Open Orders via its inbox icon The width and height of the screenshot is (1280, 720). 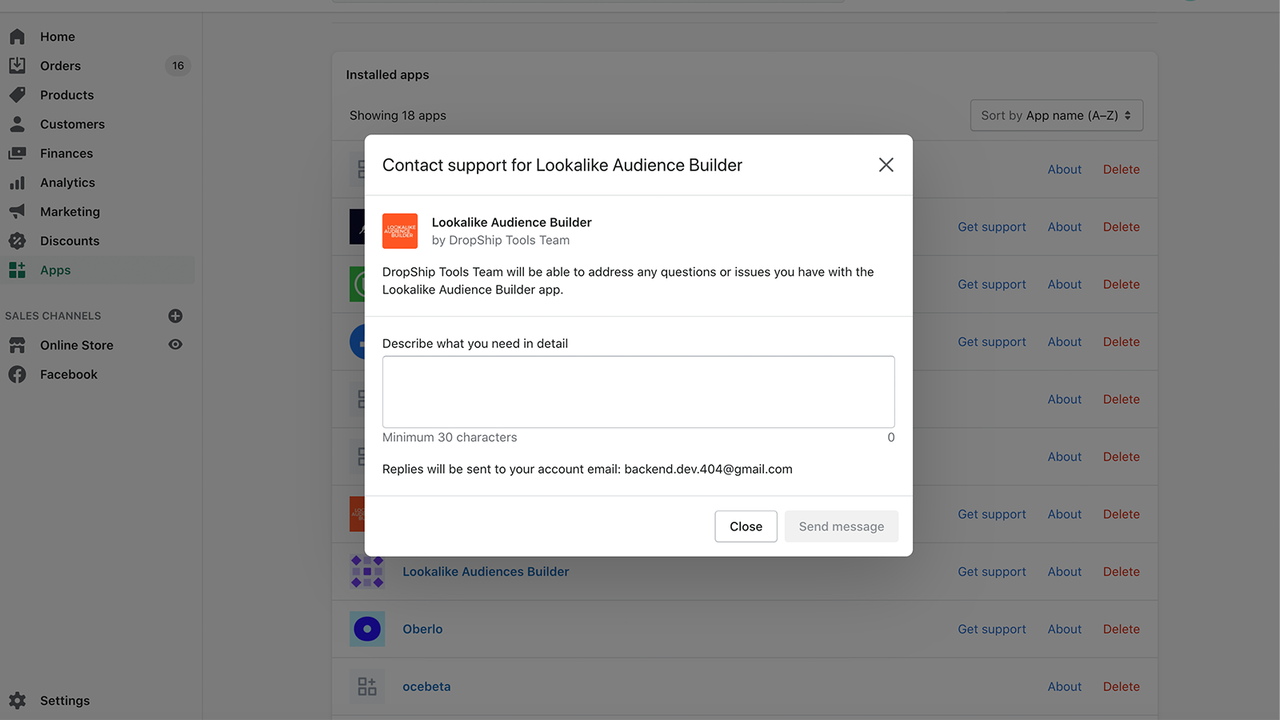17,66
